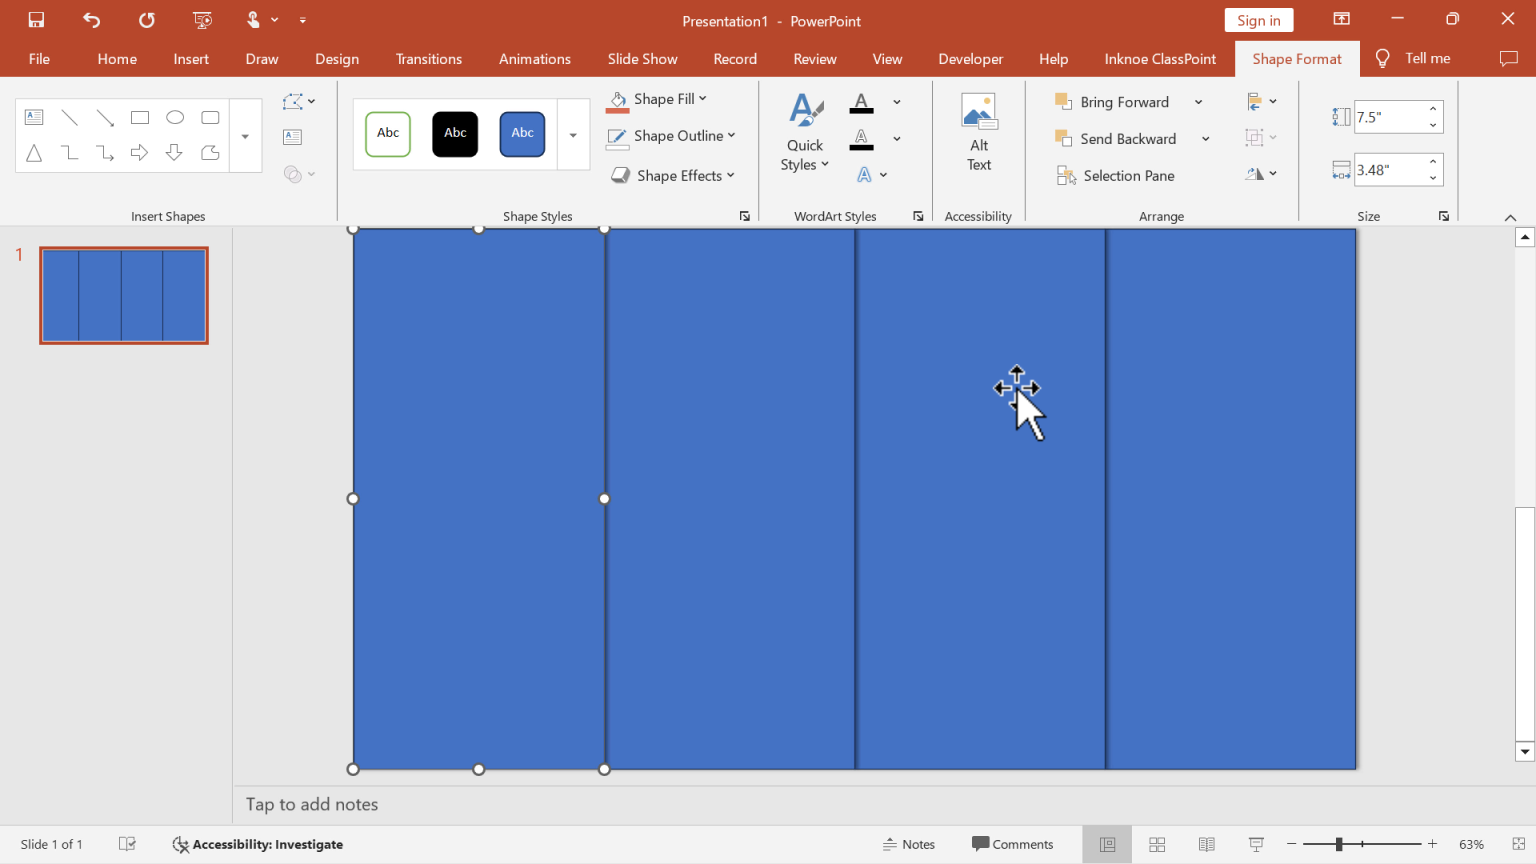Image resolution: width=1536 pixels, height=864 pixels.
Task: Select the Arrow line tool
Action: [x=105, y=117]
